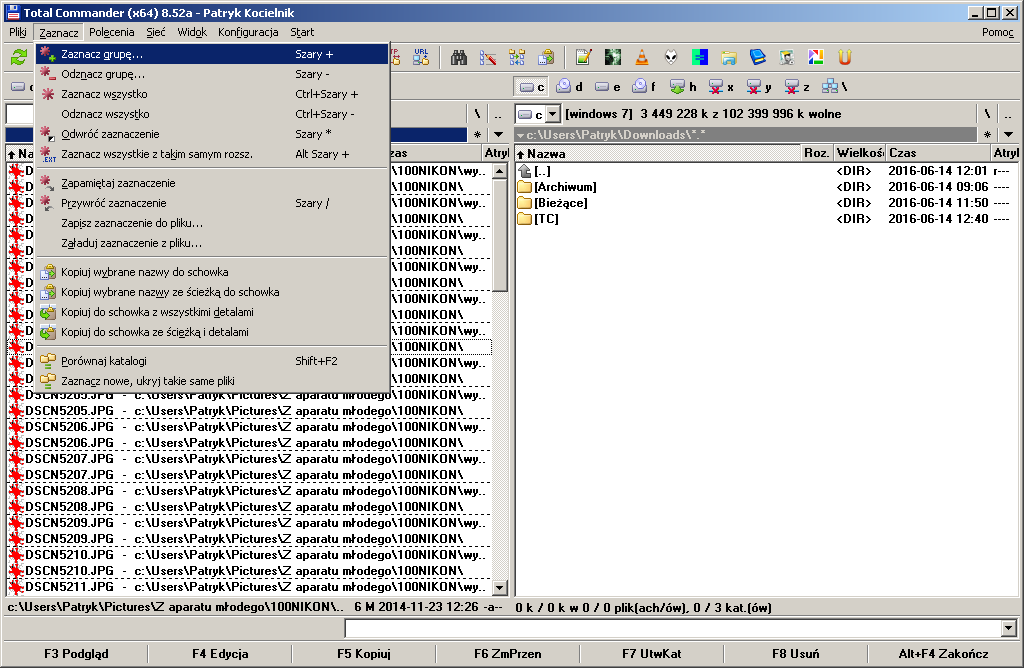Select Zaznacz wszystko menu entry
Screen dimensions: 1024x668
tap(212, 94)
